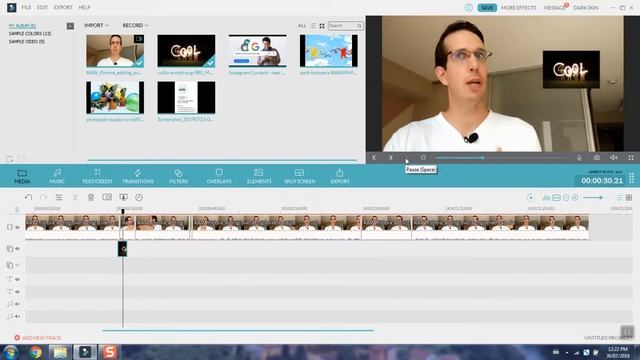
Task: Click ADD NEW TRACK
Action: pos(38,338)
